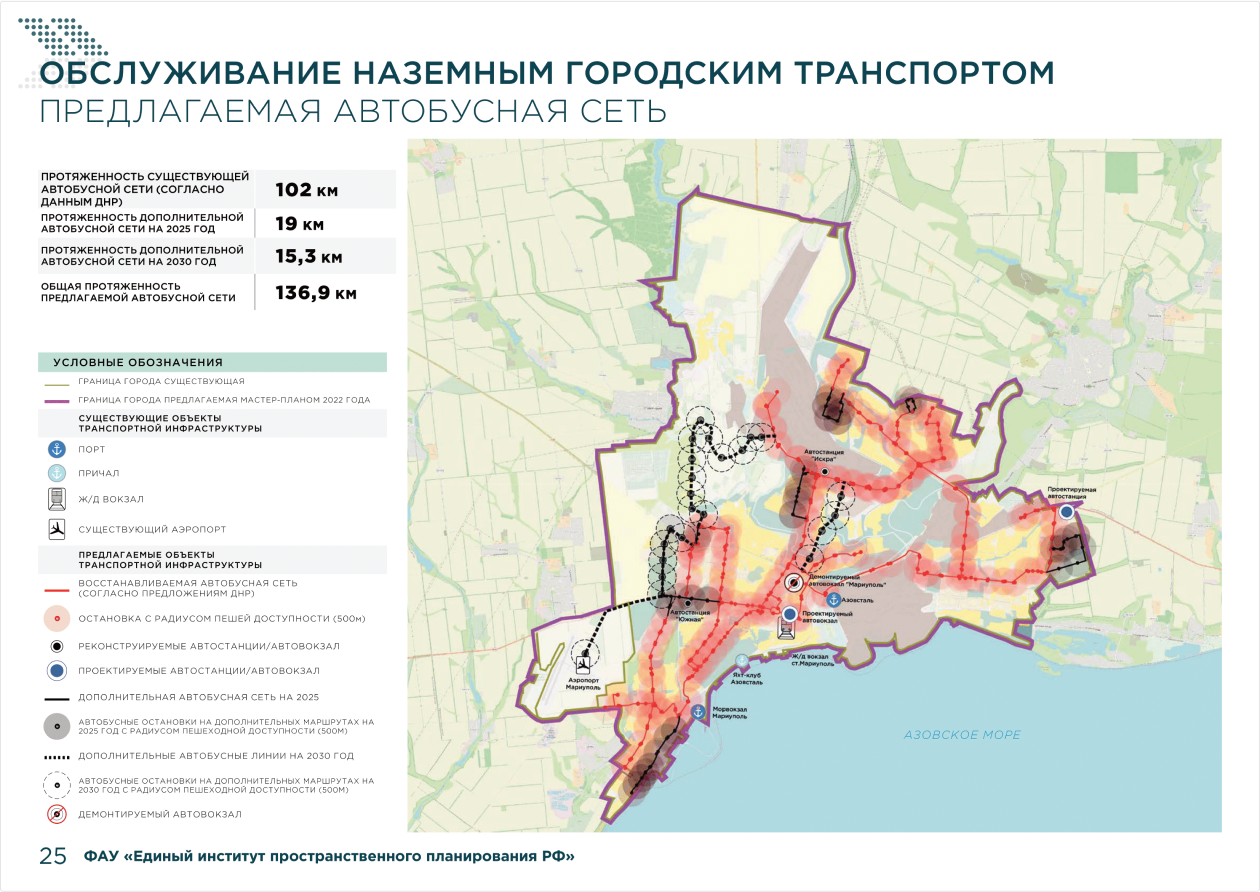Click the Морвокзал Мариуполь anchor marker on map

(698, 712)
